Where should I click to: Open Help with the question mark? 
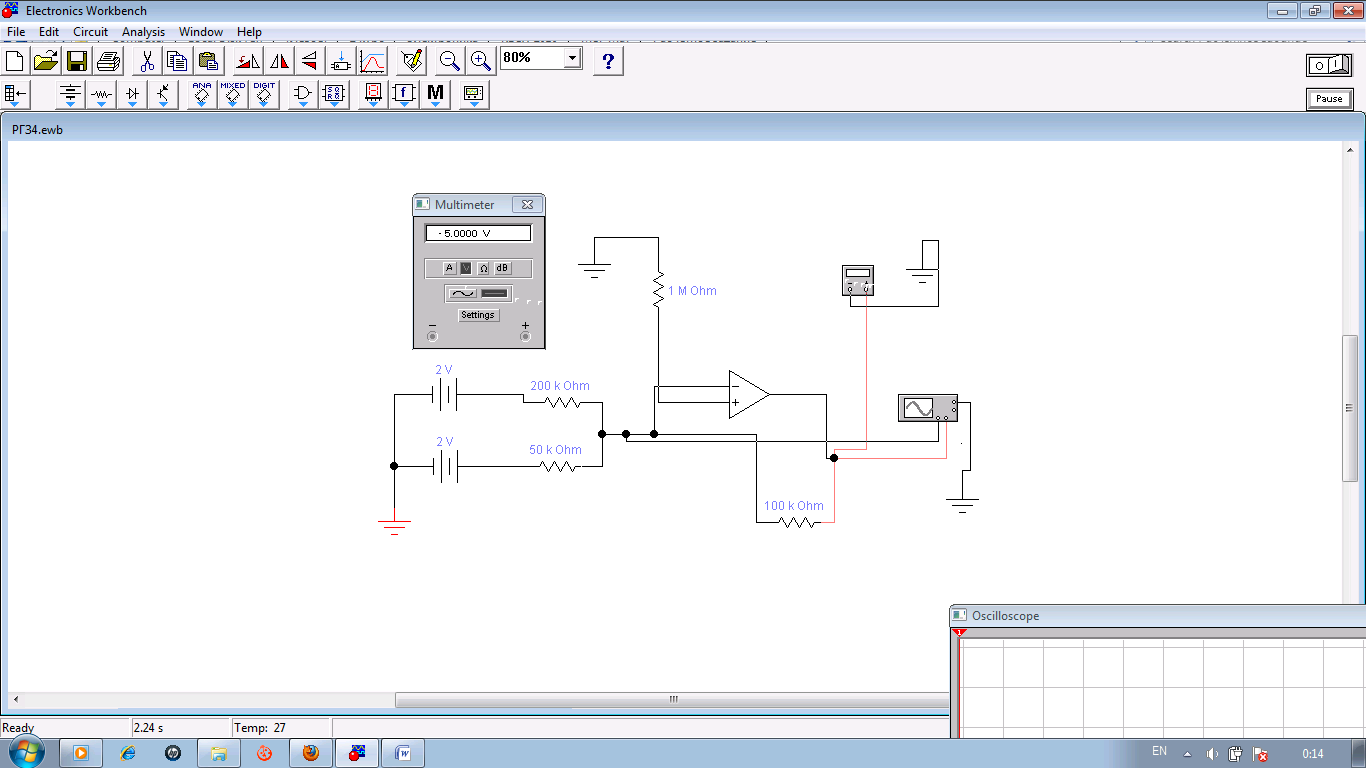608,61
